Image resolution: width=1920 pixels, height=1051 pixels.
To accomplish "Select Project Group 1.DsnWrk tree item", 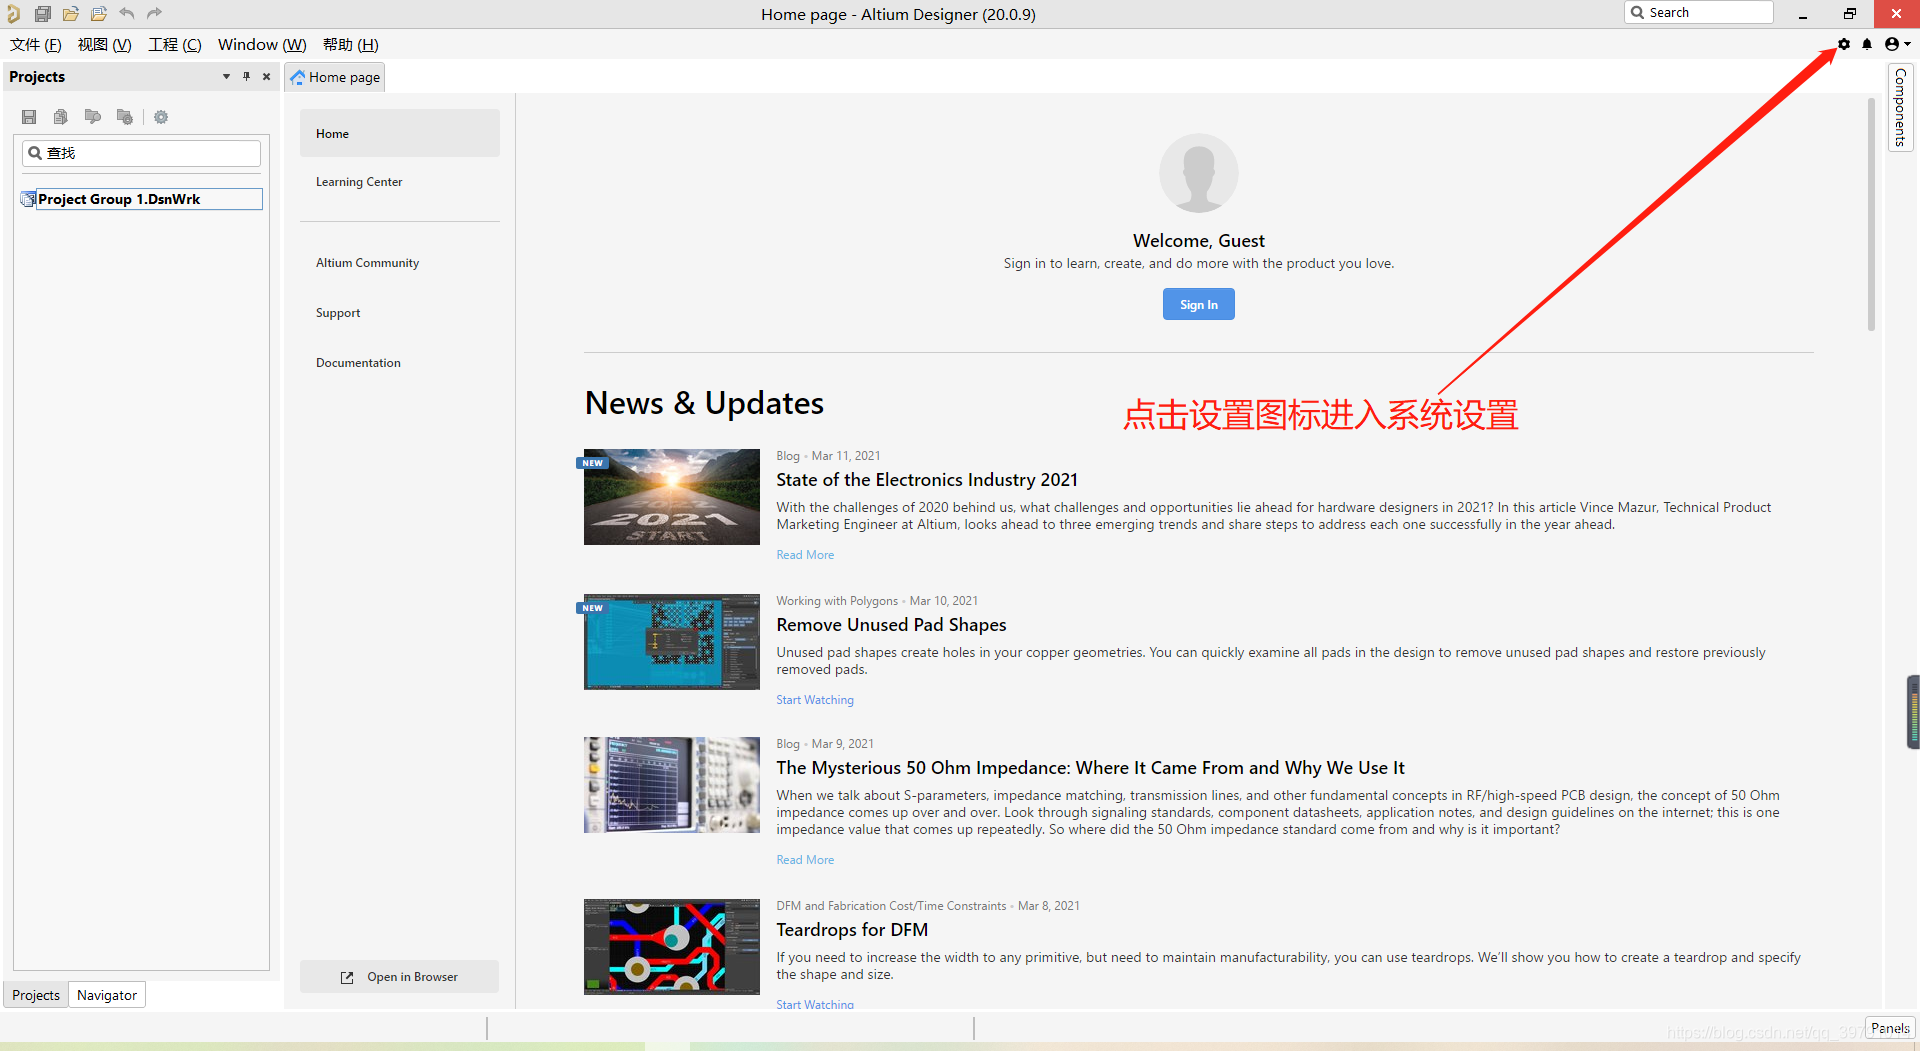I will point(119,199).
